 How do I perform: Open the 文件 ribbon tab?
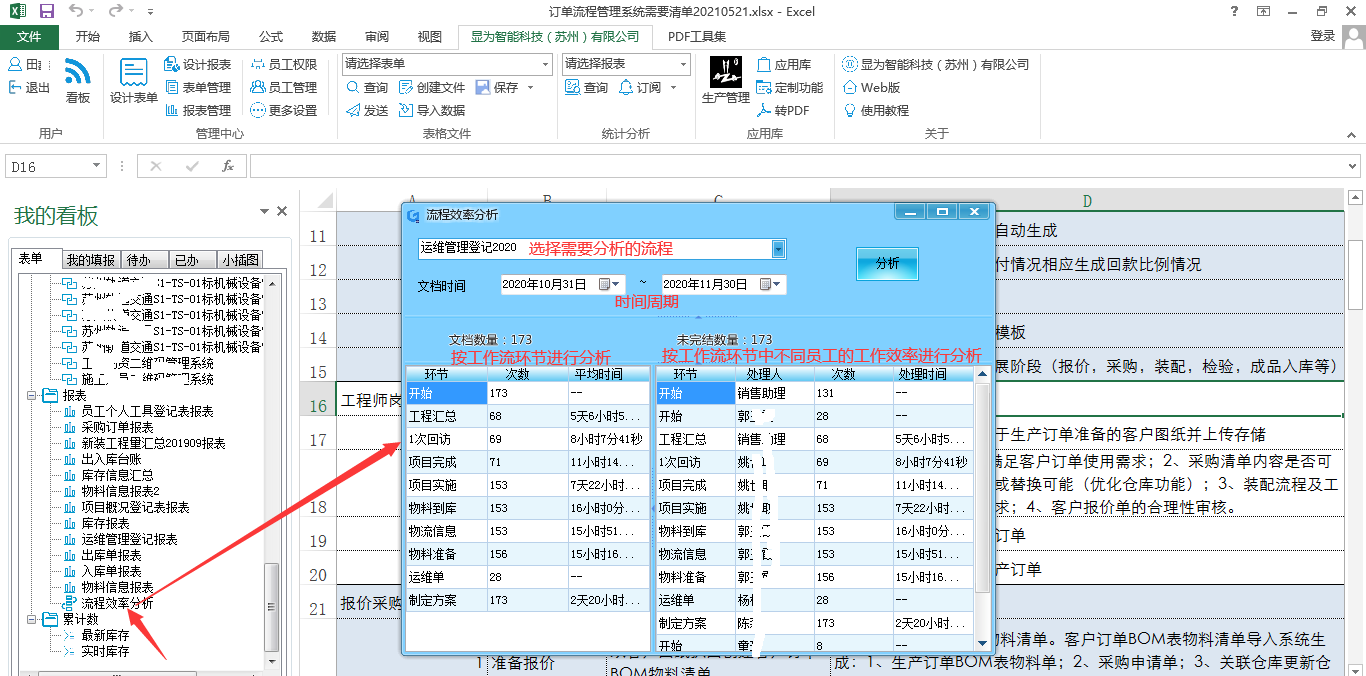[x=29, y=36]
